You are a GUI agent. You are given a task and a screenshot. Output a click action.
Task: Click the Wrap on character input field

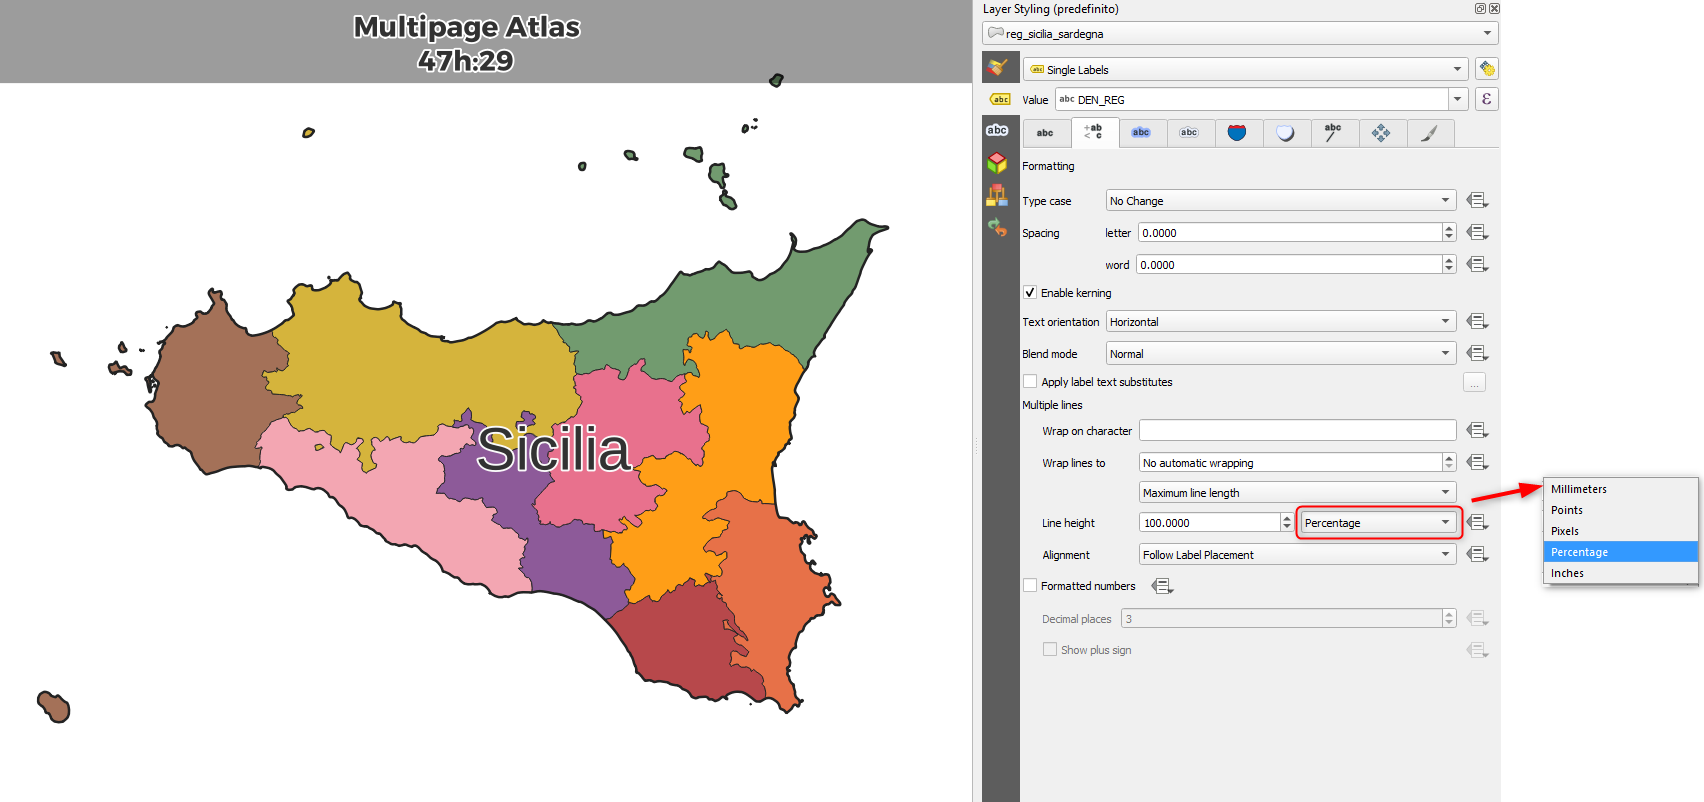click(1297, 431)
